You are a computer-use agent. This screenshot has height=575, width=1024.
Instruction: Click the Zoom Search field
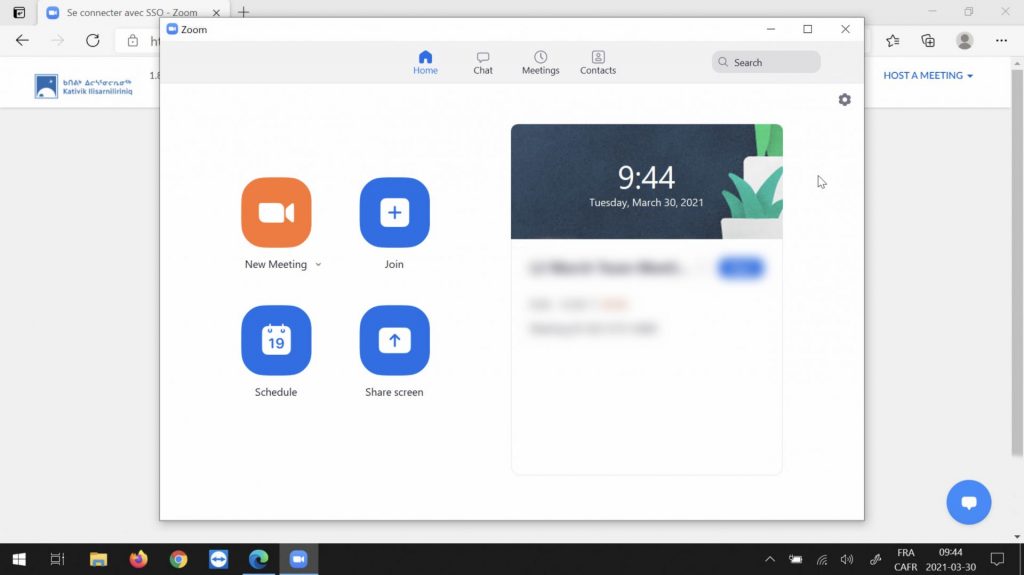766,62
